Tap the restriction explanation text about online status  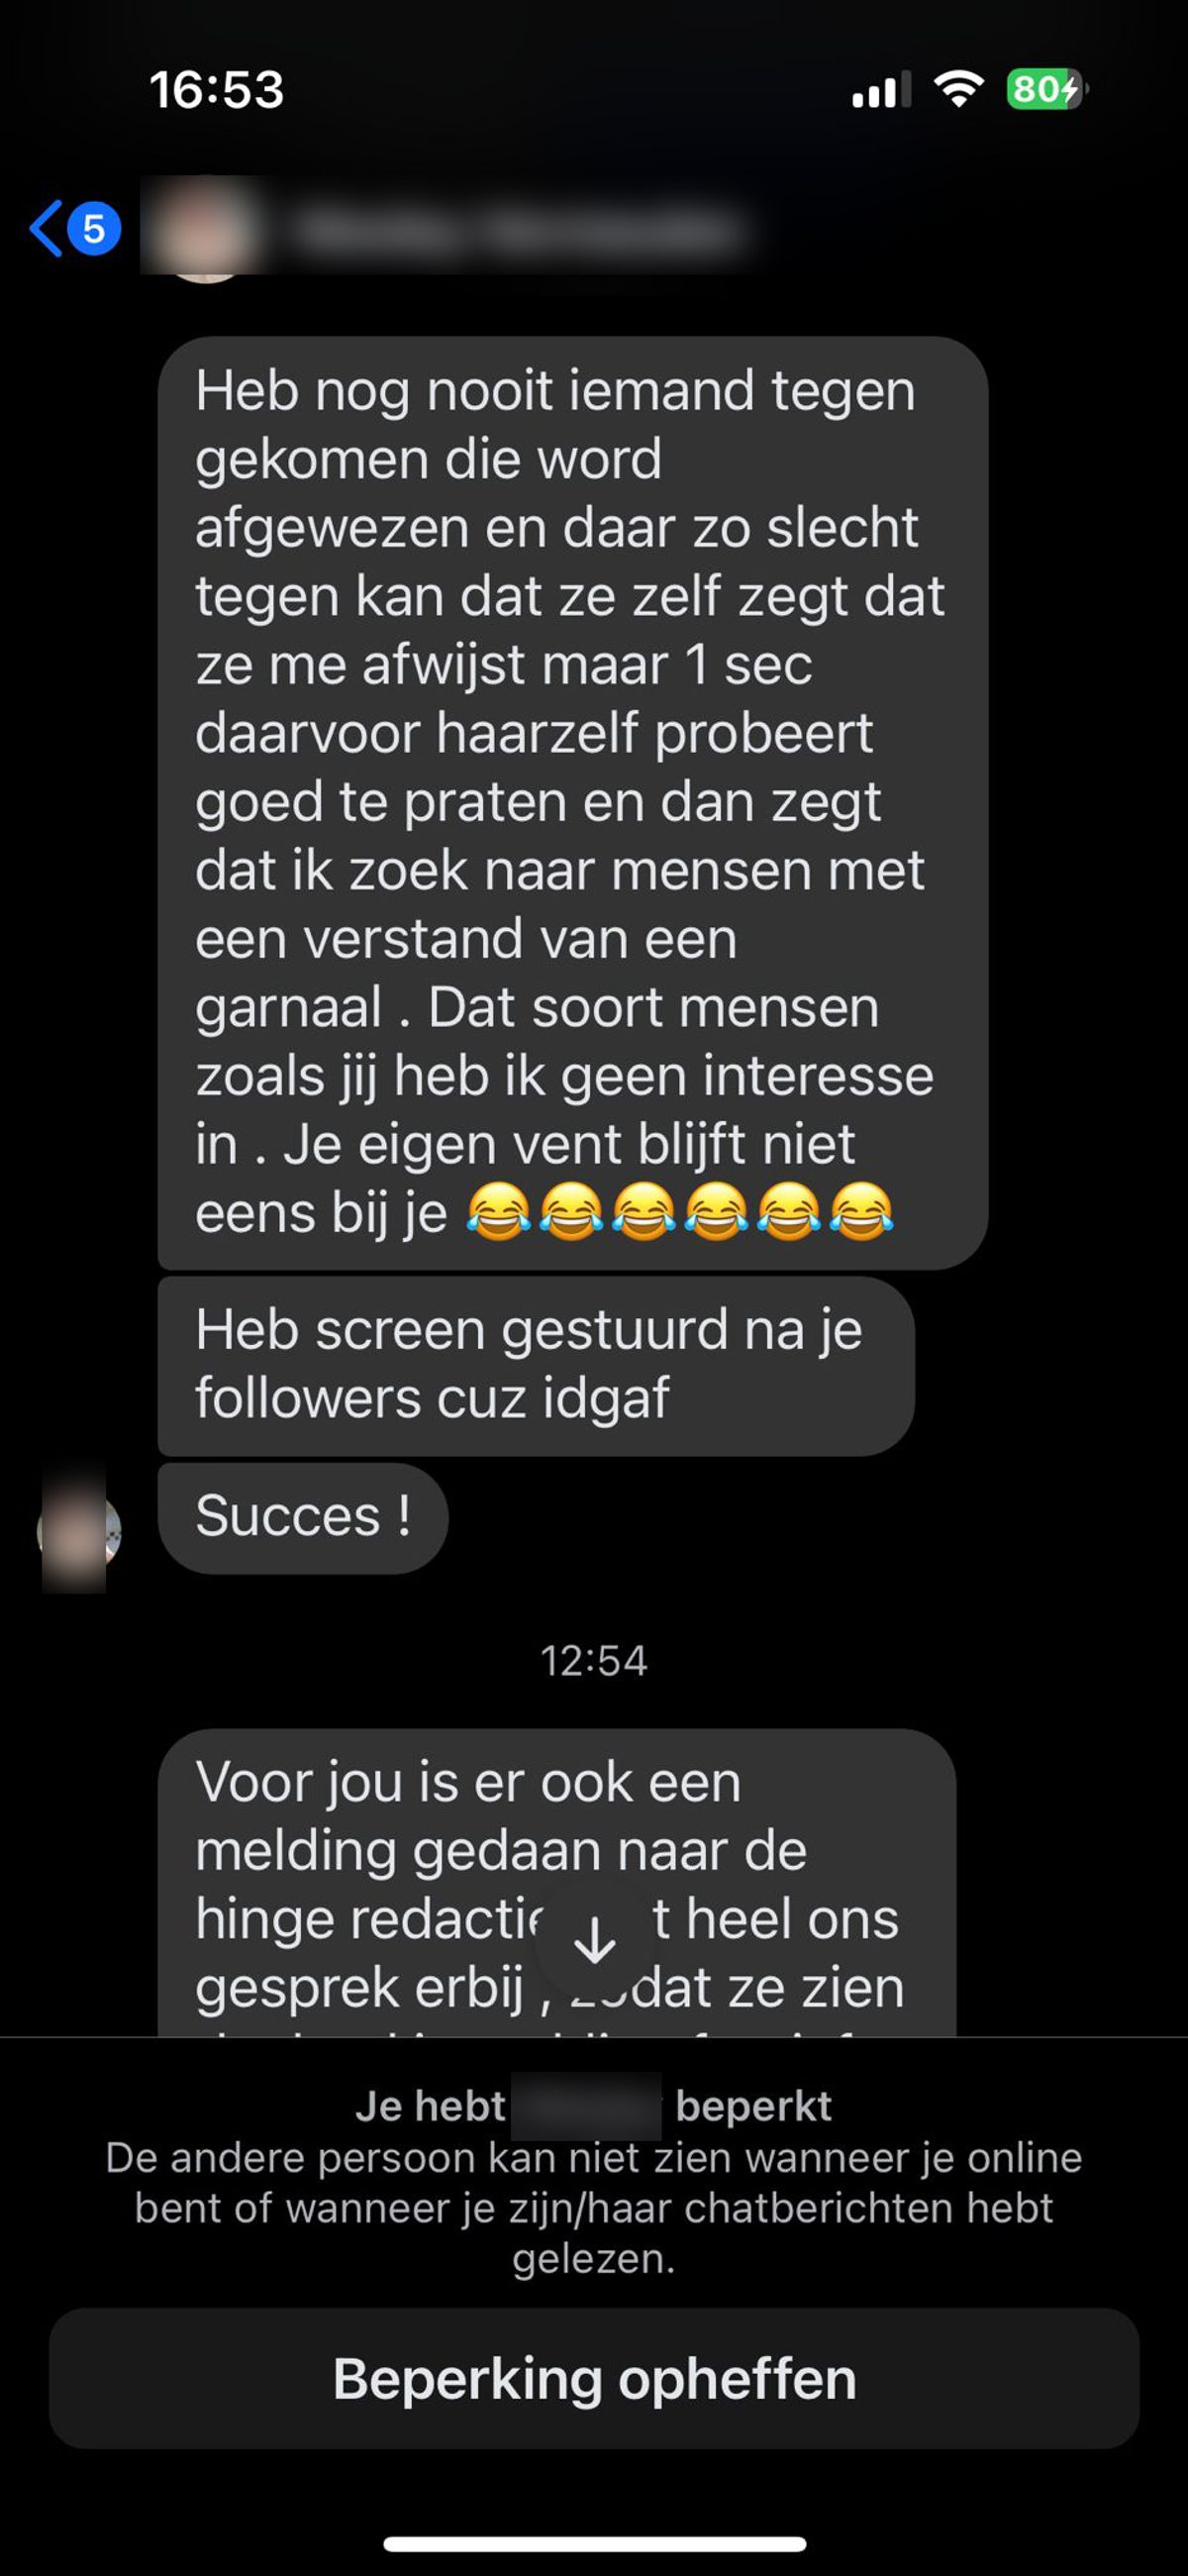tap(594, 2208)
